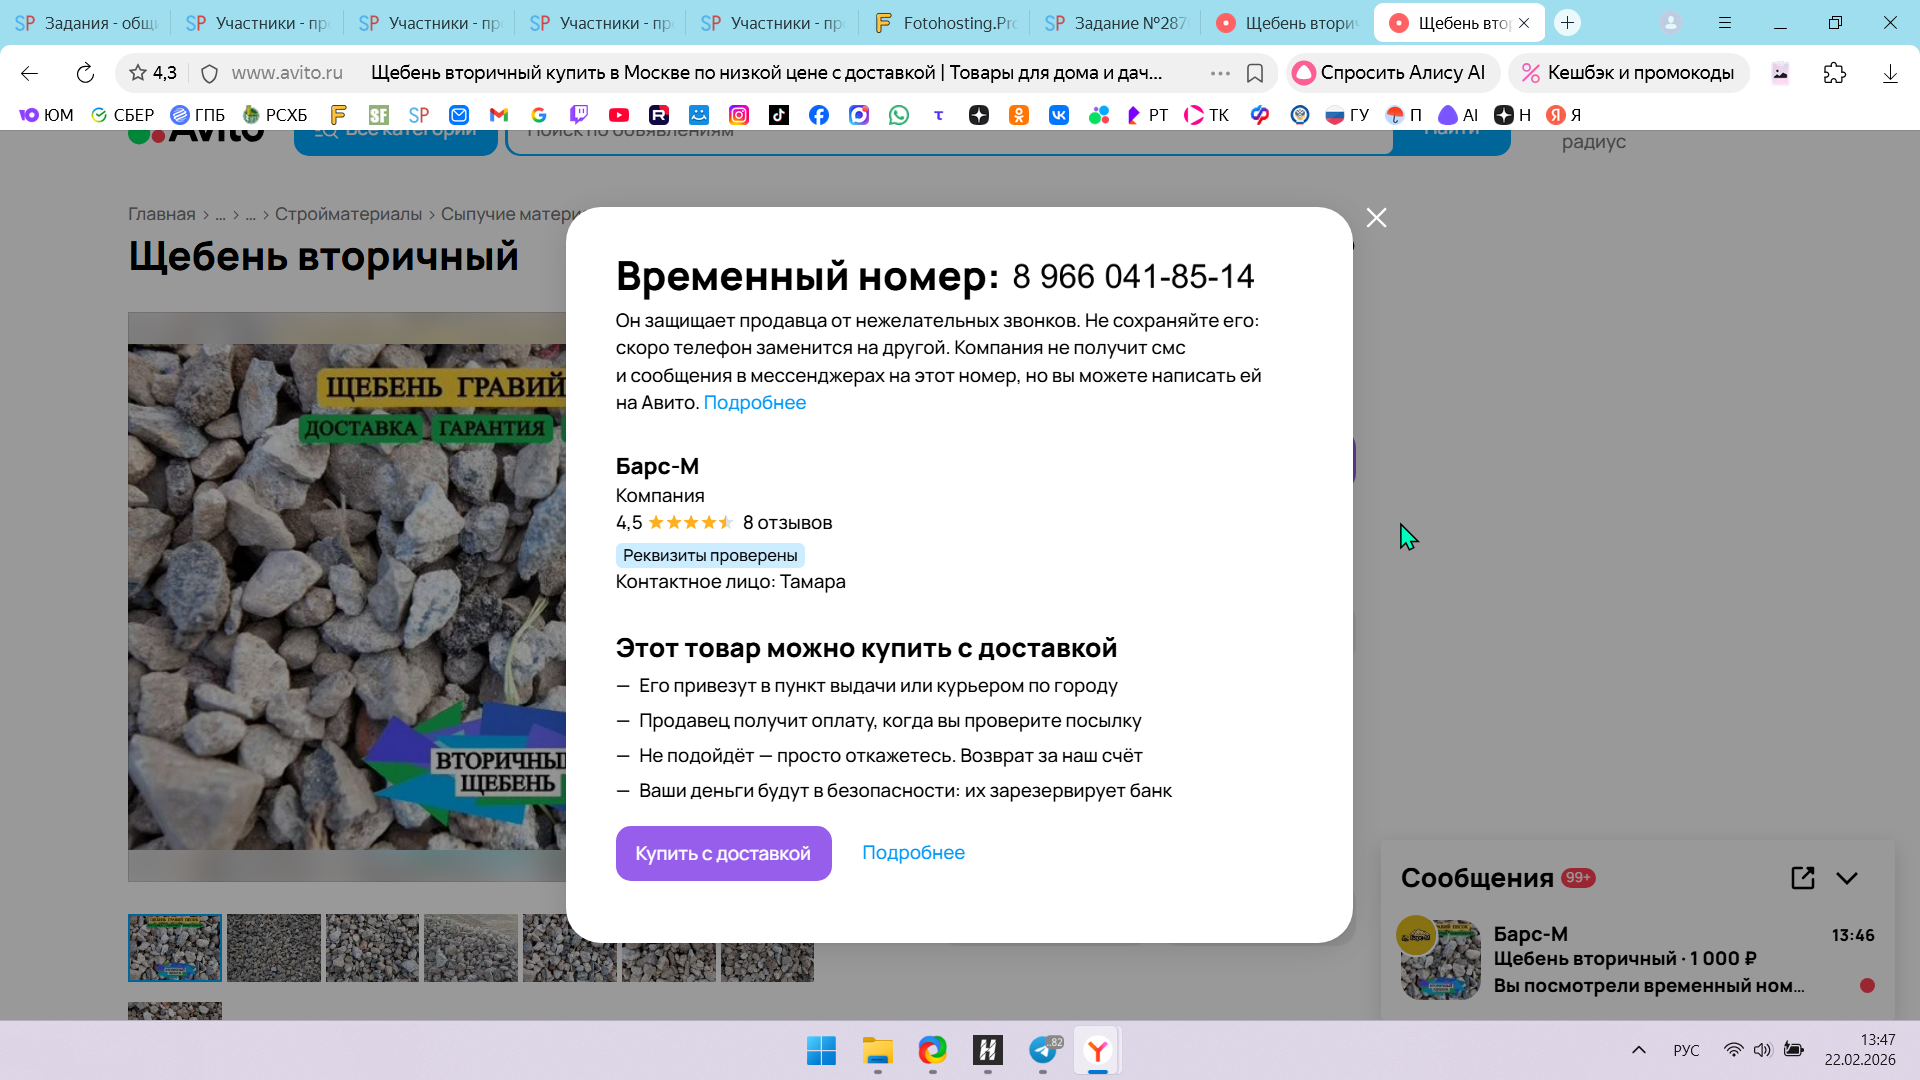This screenshot has width=1920, height=1080.
Task: Click the Купить с доставкой button
Action: tap(723, 853)
